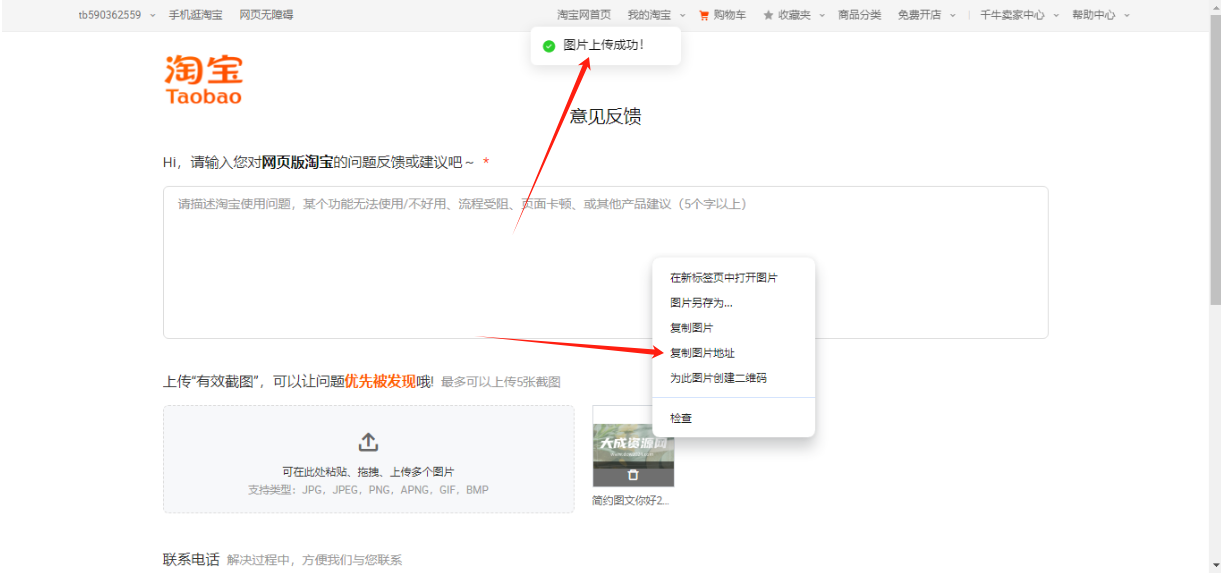Click the uploaded 大成资源网 image thumbnail
This screenshot has height=573, width=1221.
click(633, 446)
